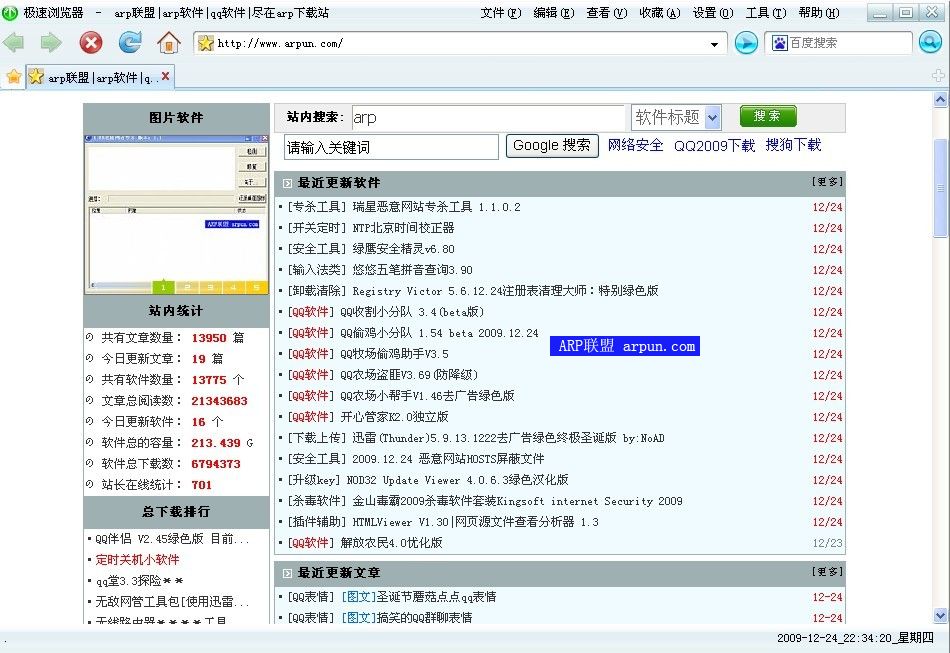Viewport: 950px width, 653px height.
Task: Open NTP北京时间校正器 link
Action: point(403,228)
